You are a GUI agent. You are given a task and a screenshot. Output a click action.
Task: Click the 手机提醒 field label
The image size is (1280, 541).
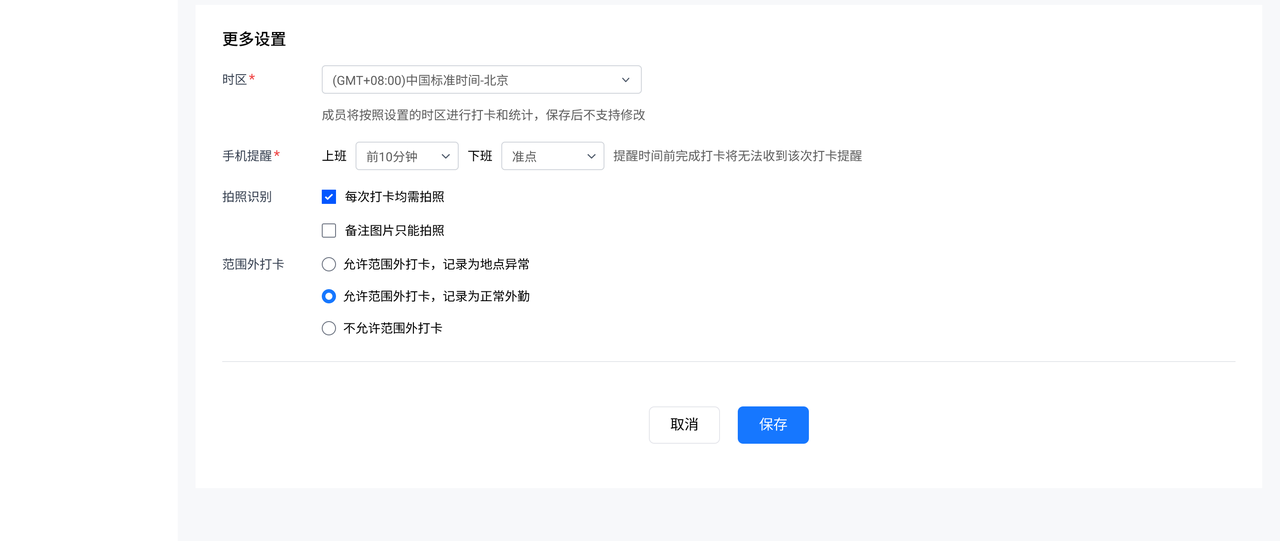(x=247, y=156)
